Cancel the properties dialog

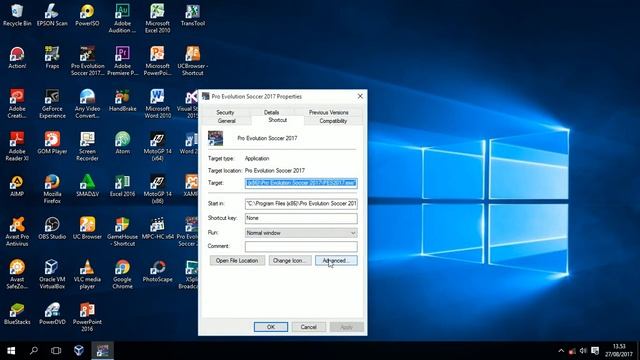coord(309,327)
